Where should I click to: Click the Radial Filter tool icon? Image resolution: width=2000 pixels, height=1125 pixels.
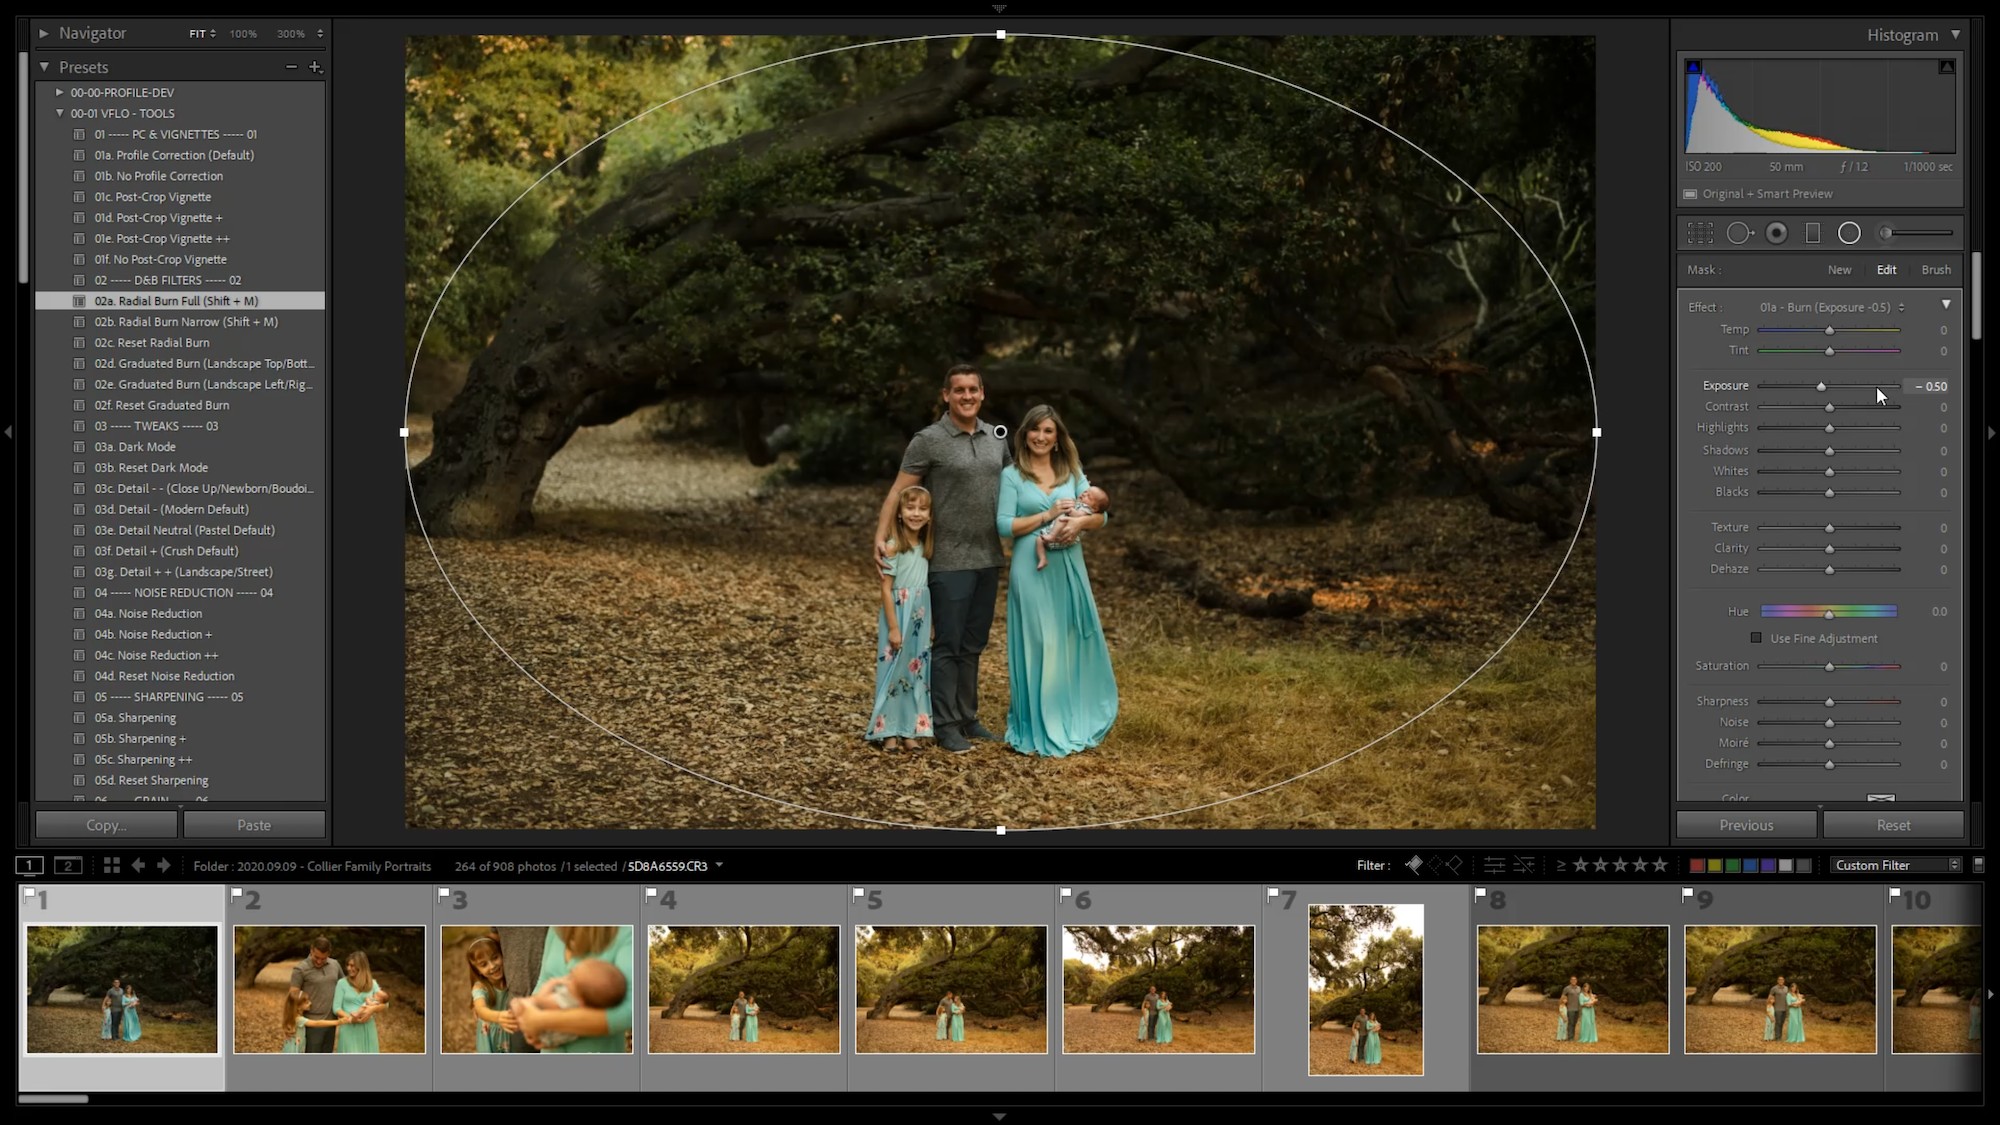(1849, 233)
